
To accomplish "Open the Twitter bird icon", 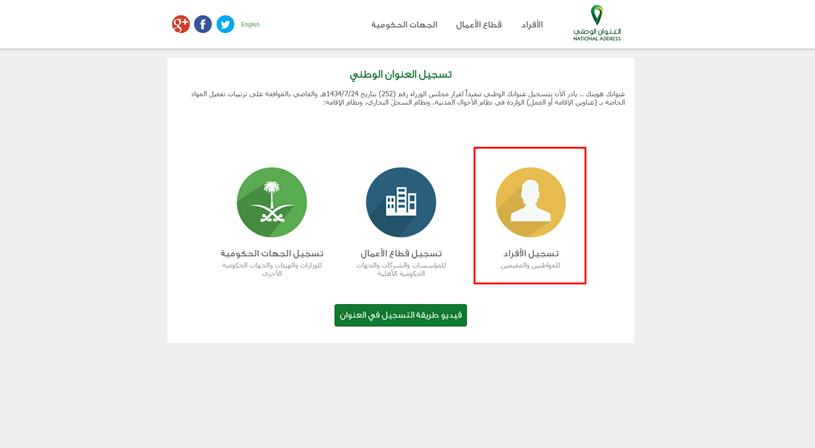I will tap(225, 24).
